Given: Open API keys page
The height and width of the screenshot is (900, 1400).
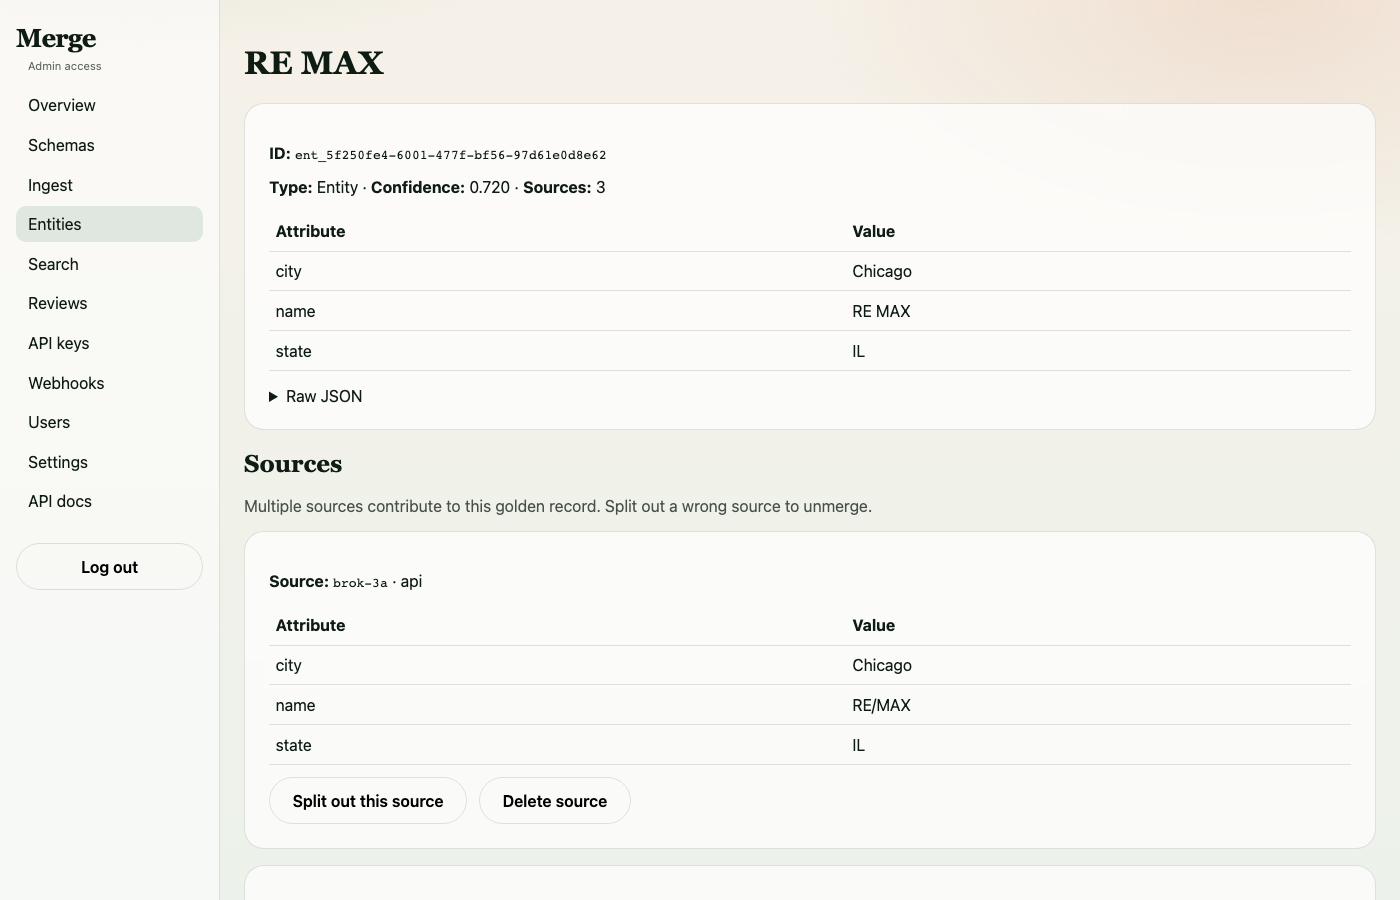Looking at the screenshot, I should click(x=109, y=343).
